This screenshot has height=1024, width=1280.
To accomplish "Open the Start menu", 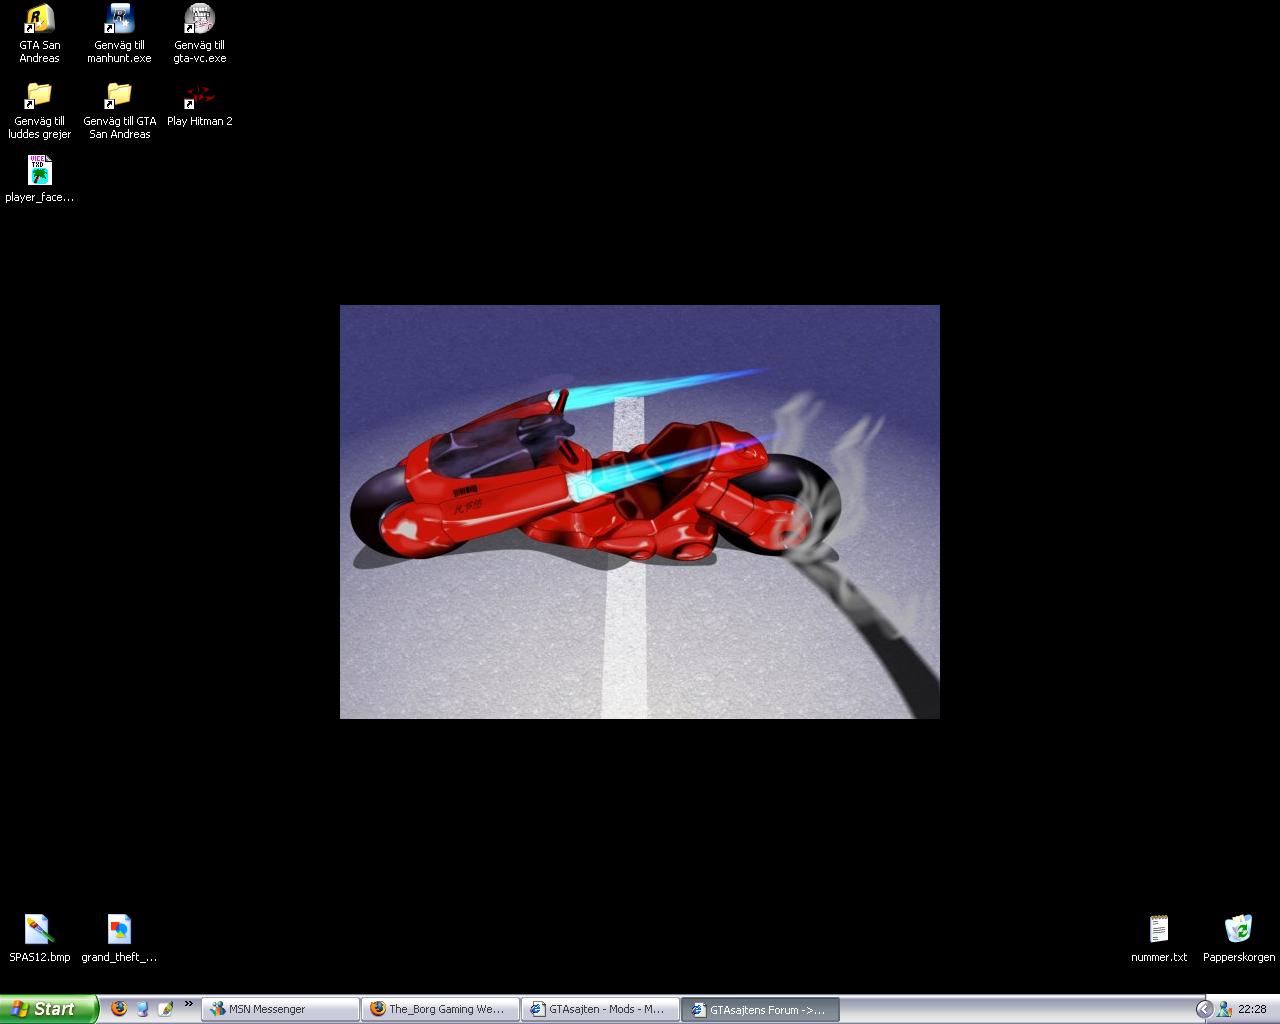I will [x=49, y=1009].
